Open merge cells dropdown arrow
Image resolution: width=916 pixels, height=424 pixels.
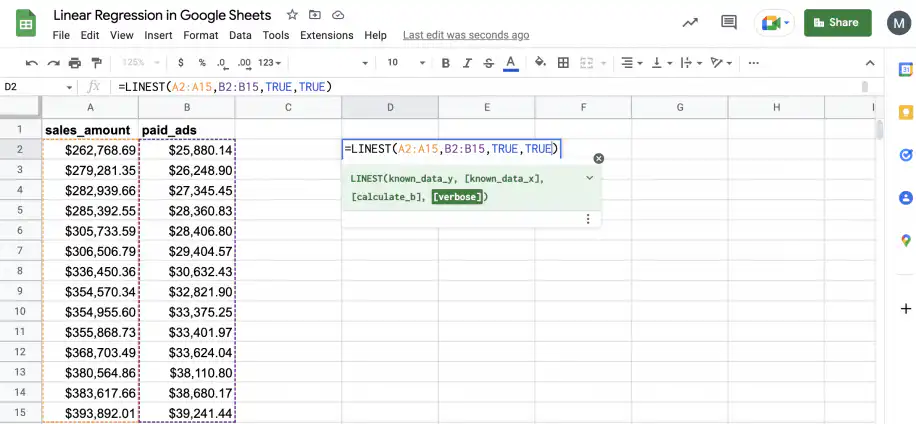tap(603, 63)
